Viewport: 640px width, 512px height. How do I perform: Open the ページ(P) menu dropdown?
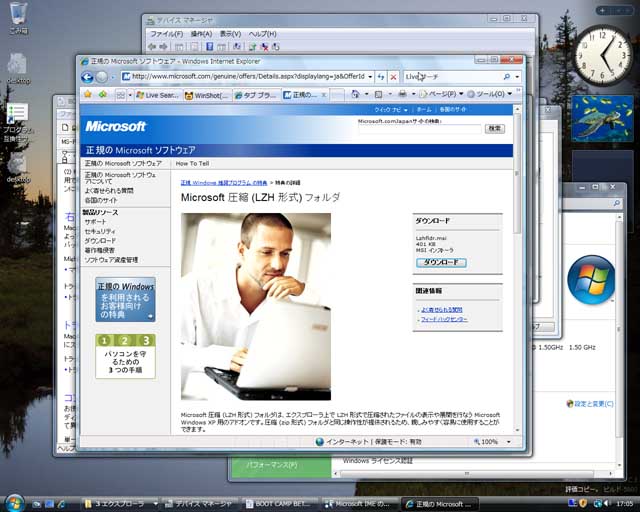[441, 94]
